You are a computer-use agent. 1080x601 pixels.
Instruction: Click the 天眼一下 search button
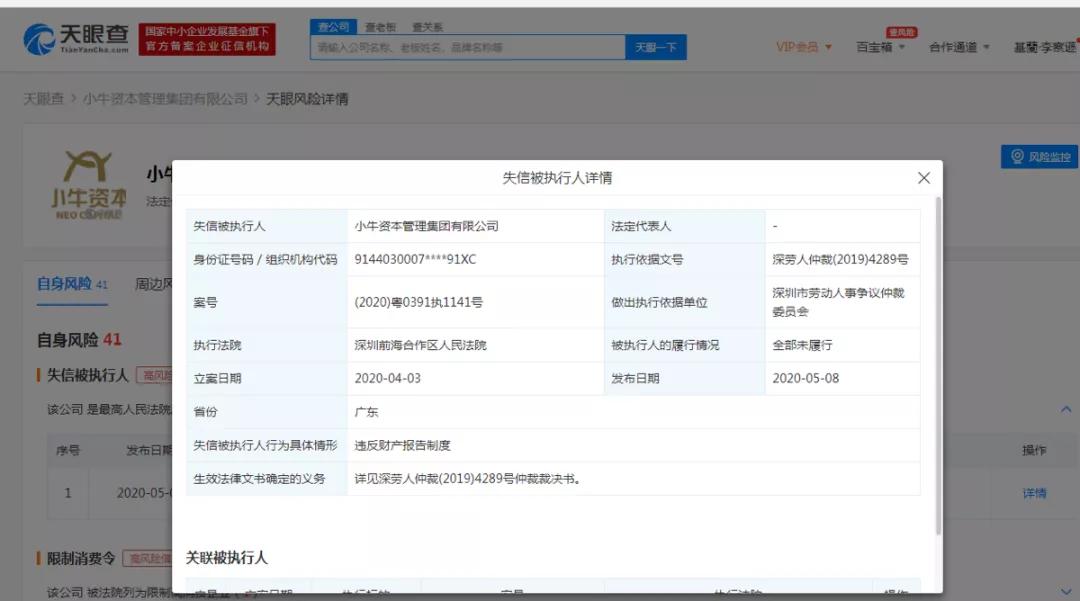(655, 48)
